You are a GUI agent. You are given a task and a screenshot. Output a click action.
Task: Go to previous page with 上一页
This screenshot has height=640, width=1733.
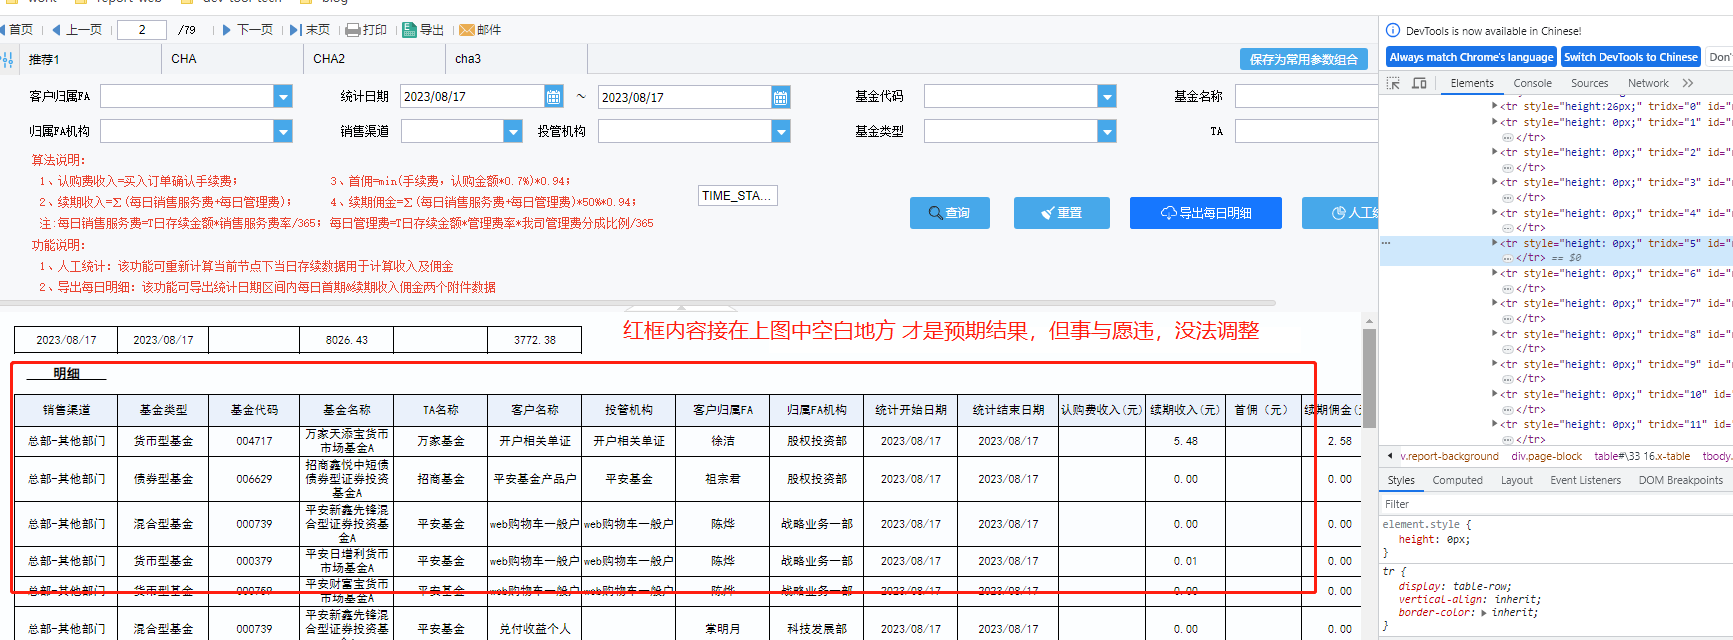[77, 30]
